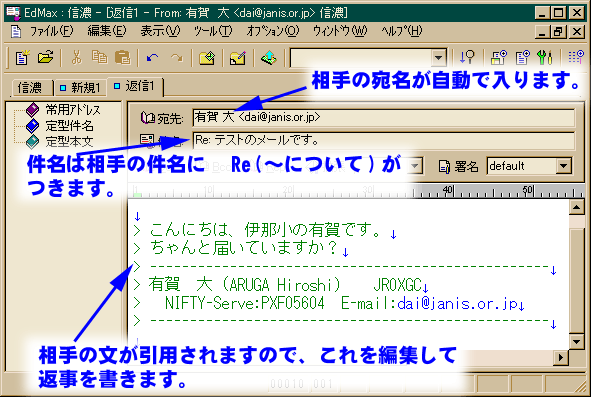
Task: Open the ツール(T) menu
Action: coord(213,31)
